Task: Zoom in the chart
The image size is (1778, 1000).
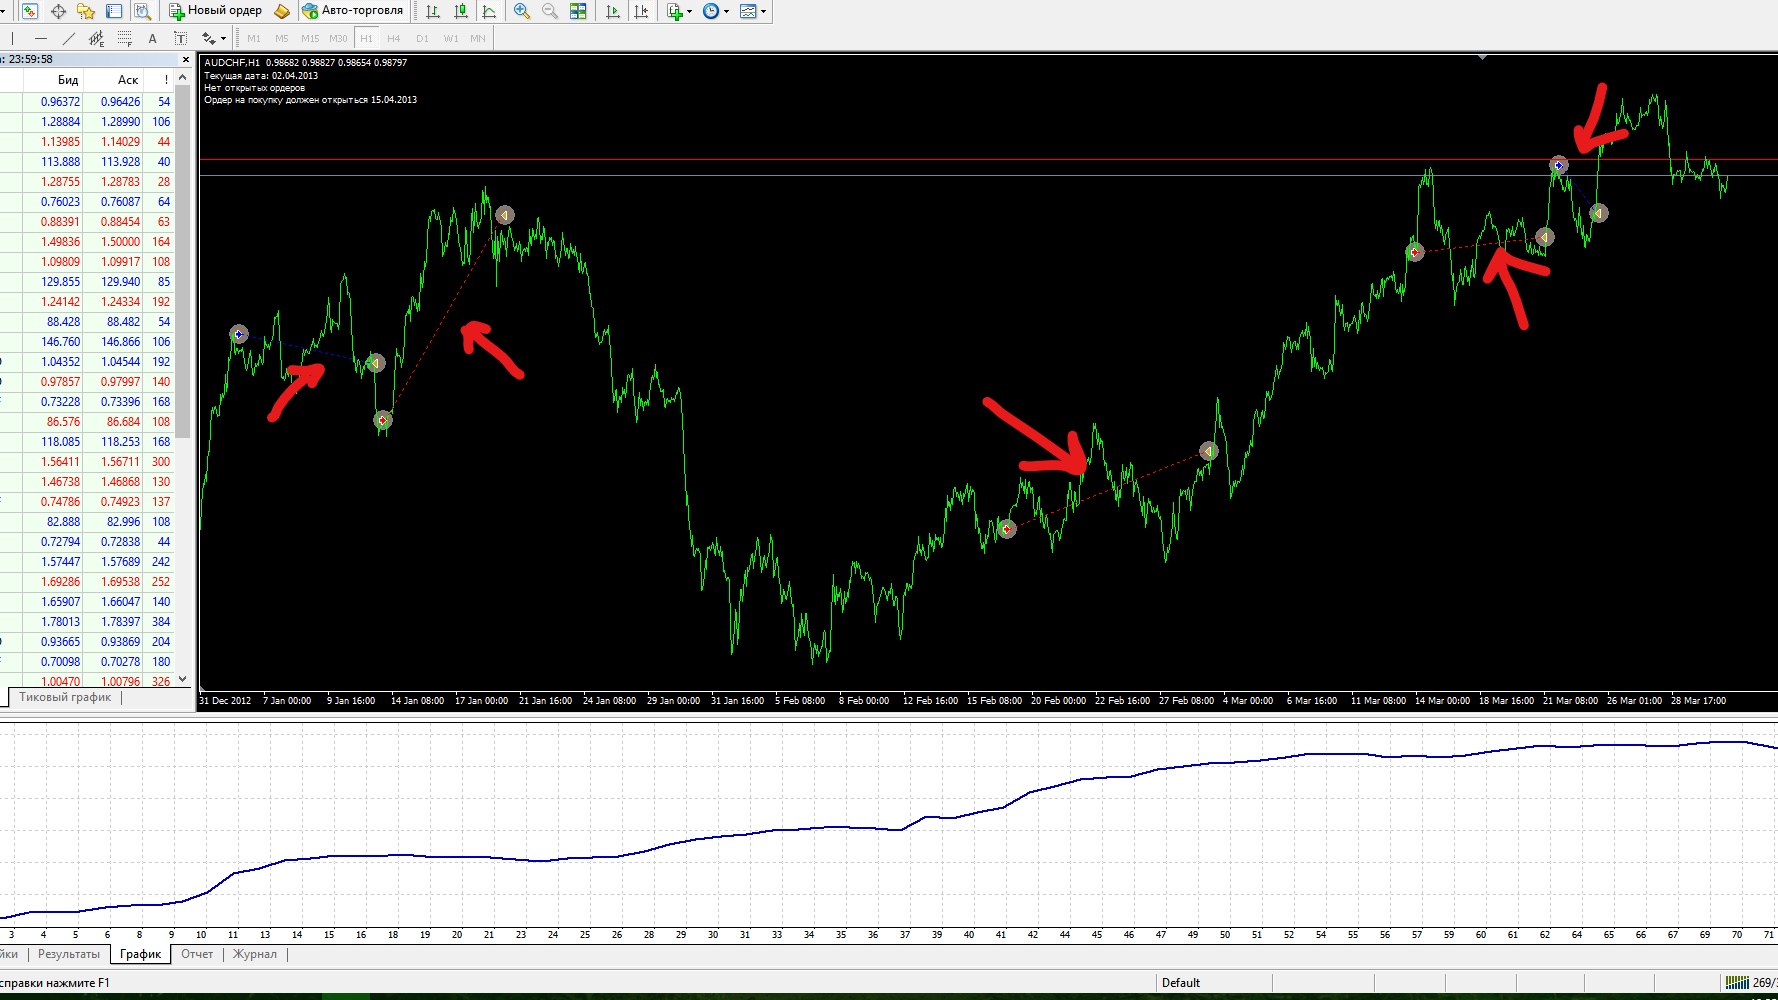Action: pyautogui.click(x=522, y=11)
